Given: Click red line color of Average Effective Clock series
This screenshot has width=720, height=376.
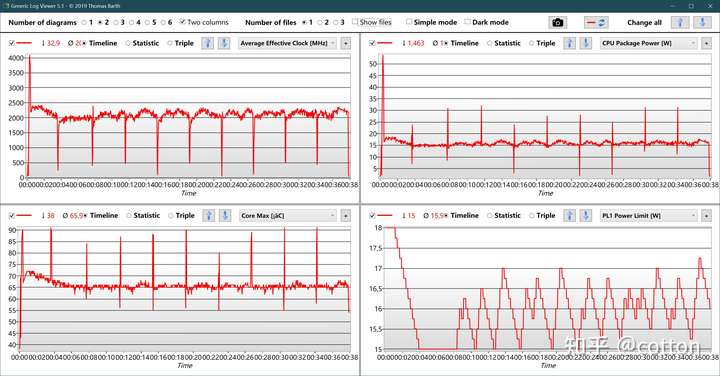Looking at the screenshot, I should pos(24,43).
